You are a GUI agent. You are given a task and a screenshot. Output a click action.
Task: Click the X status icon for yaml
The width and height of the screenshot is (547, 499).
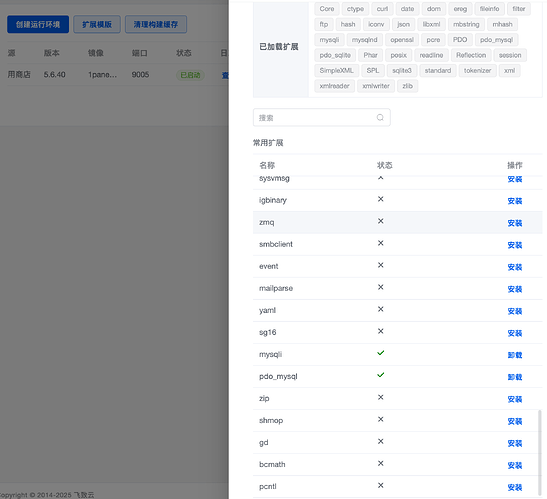point(381,309)
